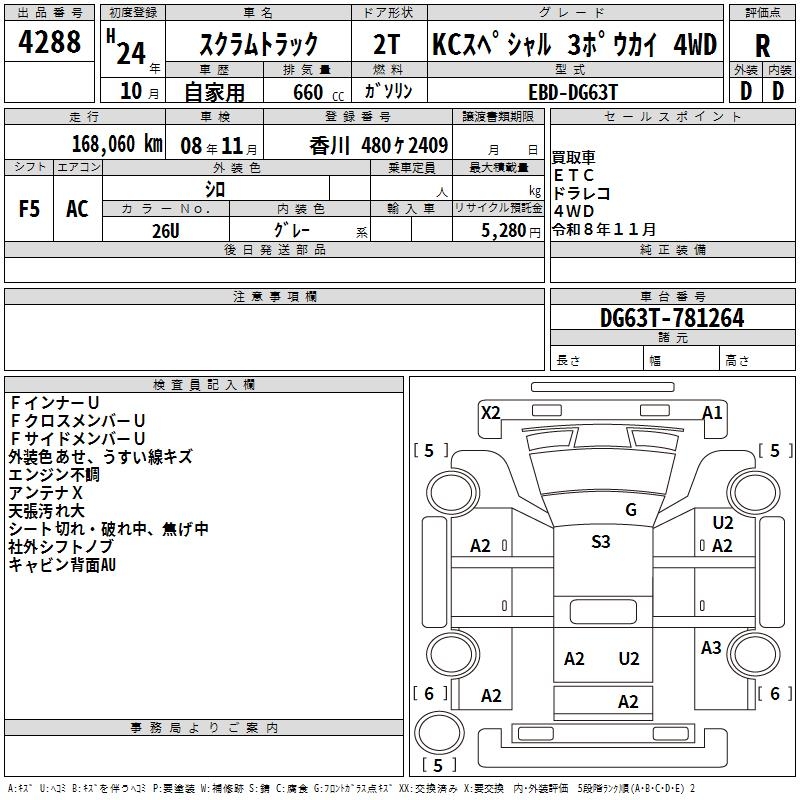
Task: Select 令和8年11月 in the sales points
Action: click(604, 229)
